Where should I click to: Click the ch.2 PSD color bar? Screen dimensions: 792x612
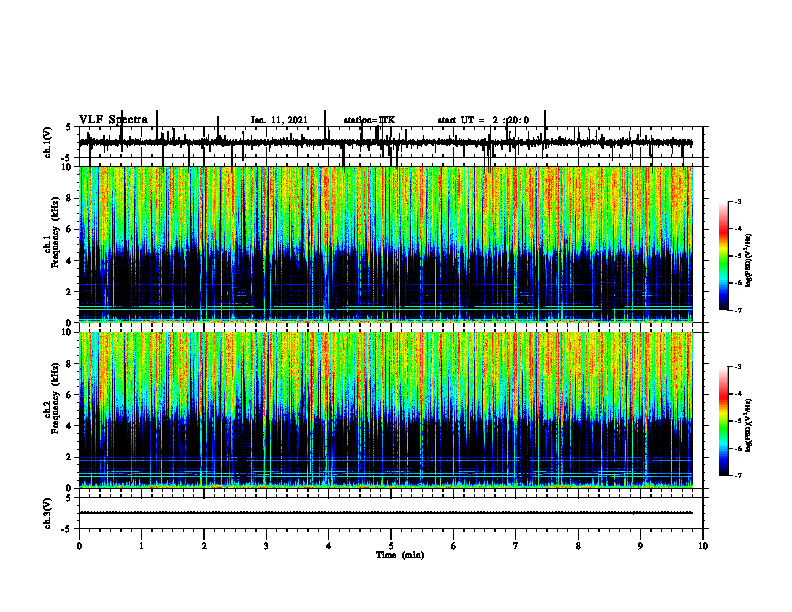(x=724, y=421)
